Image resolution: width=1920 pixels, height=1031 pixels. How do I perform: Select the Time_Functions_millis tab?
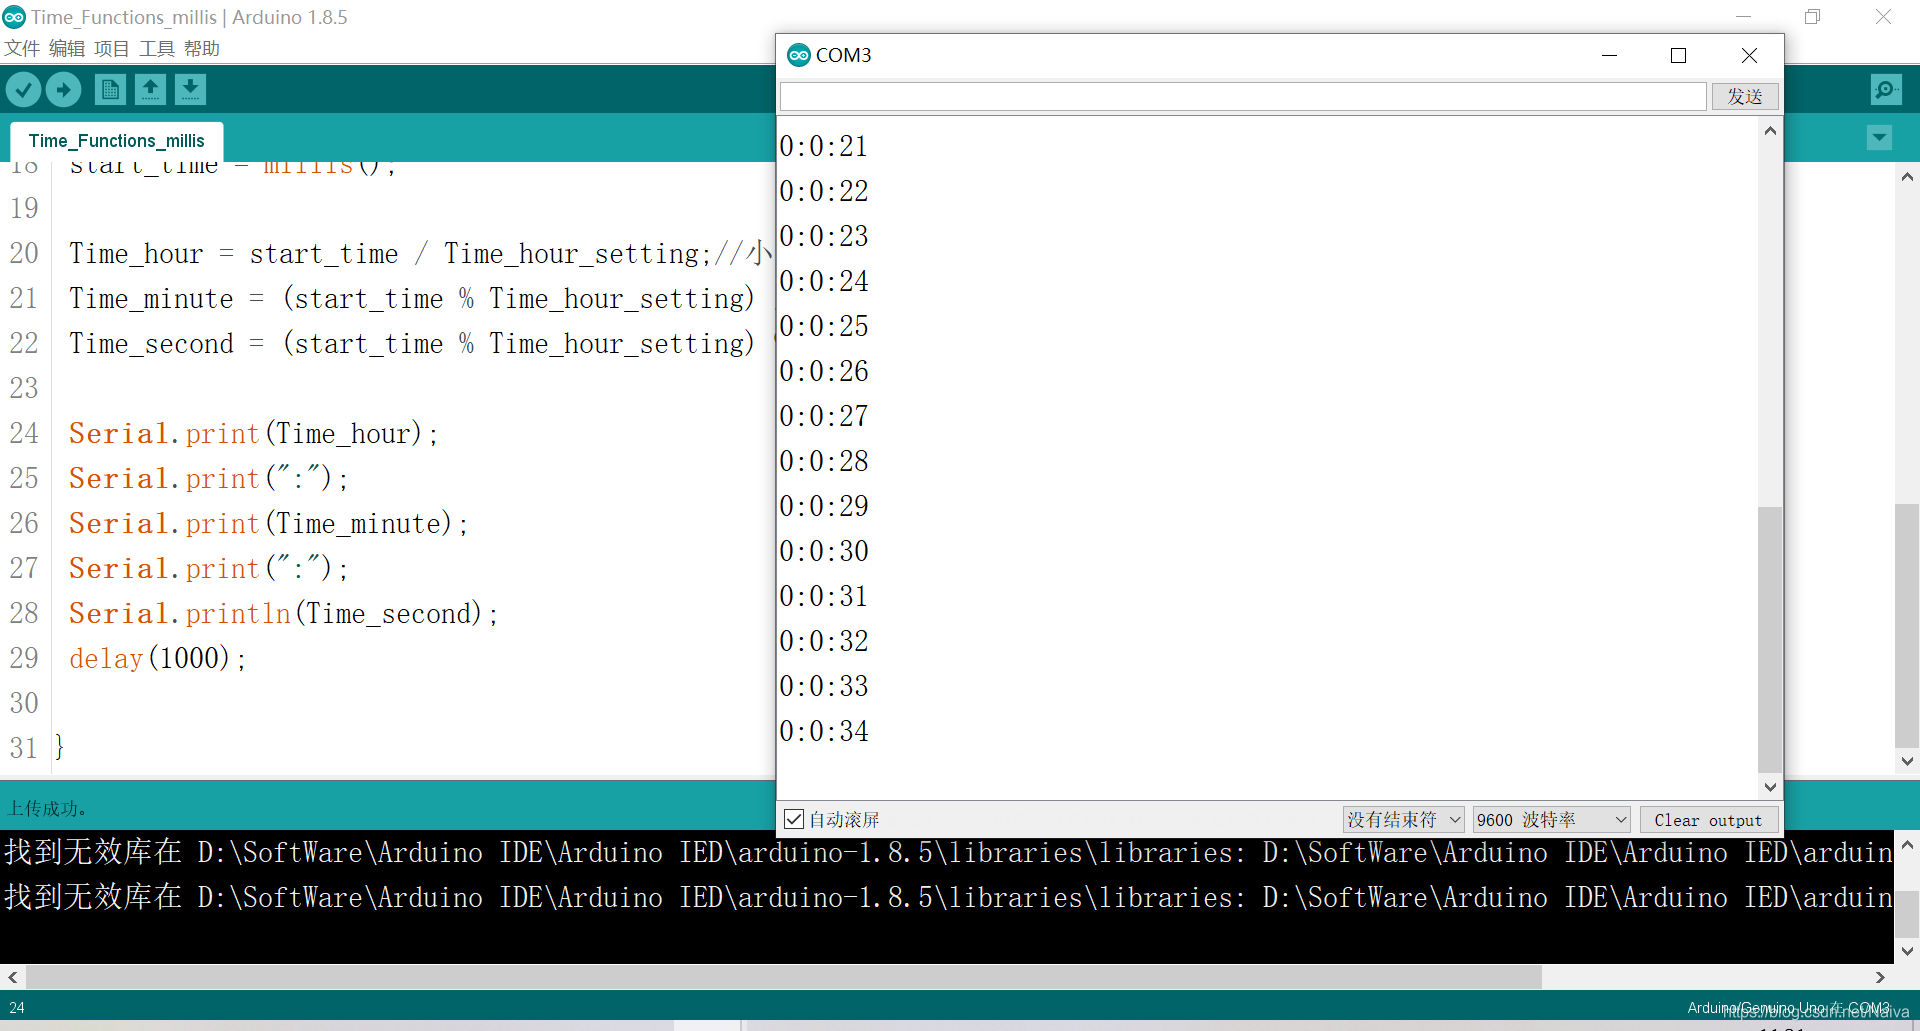tap(115, 140)
